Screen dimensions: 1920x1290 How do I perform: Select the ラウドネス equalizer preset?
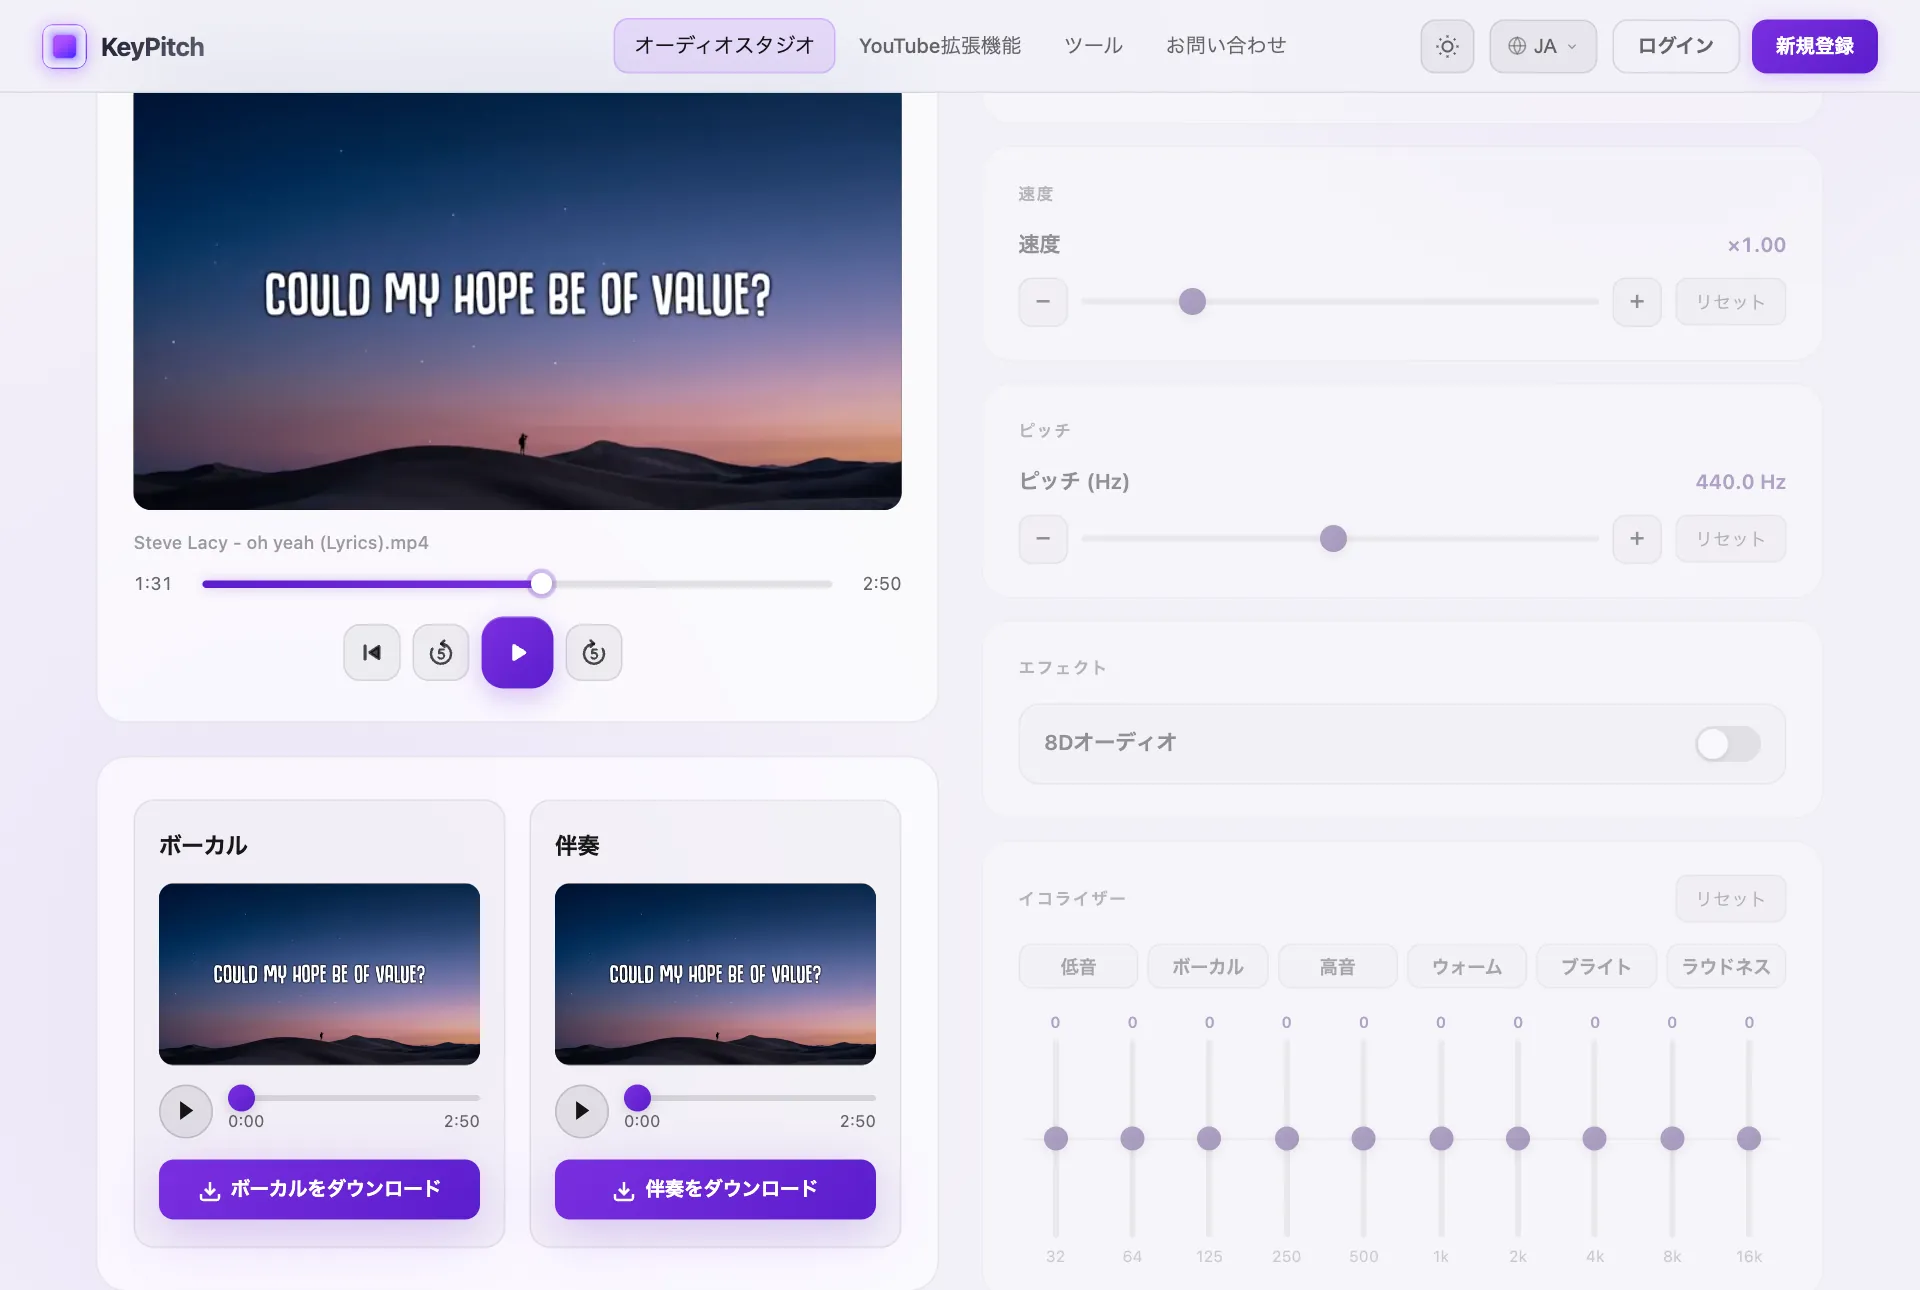[1726, 967]
